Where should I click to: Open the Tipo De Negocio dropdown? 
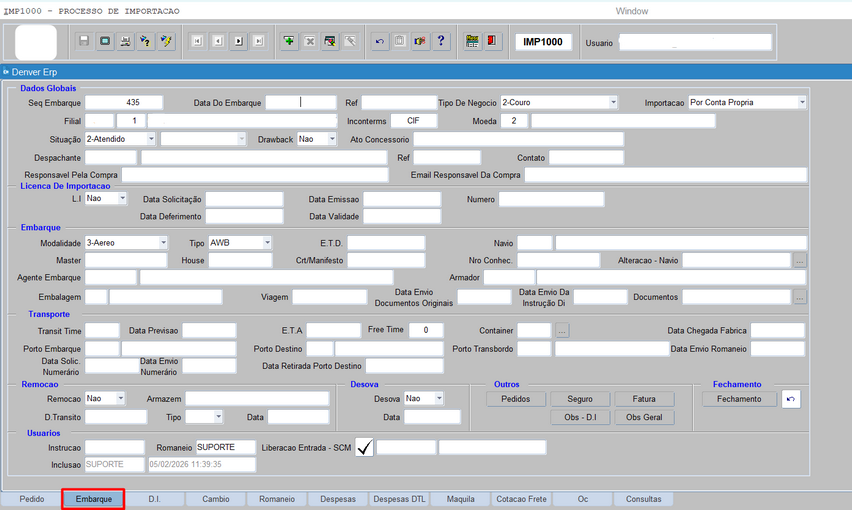[x=613, y=102]
